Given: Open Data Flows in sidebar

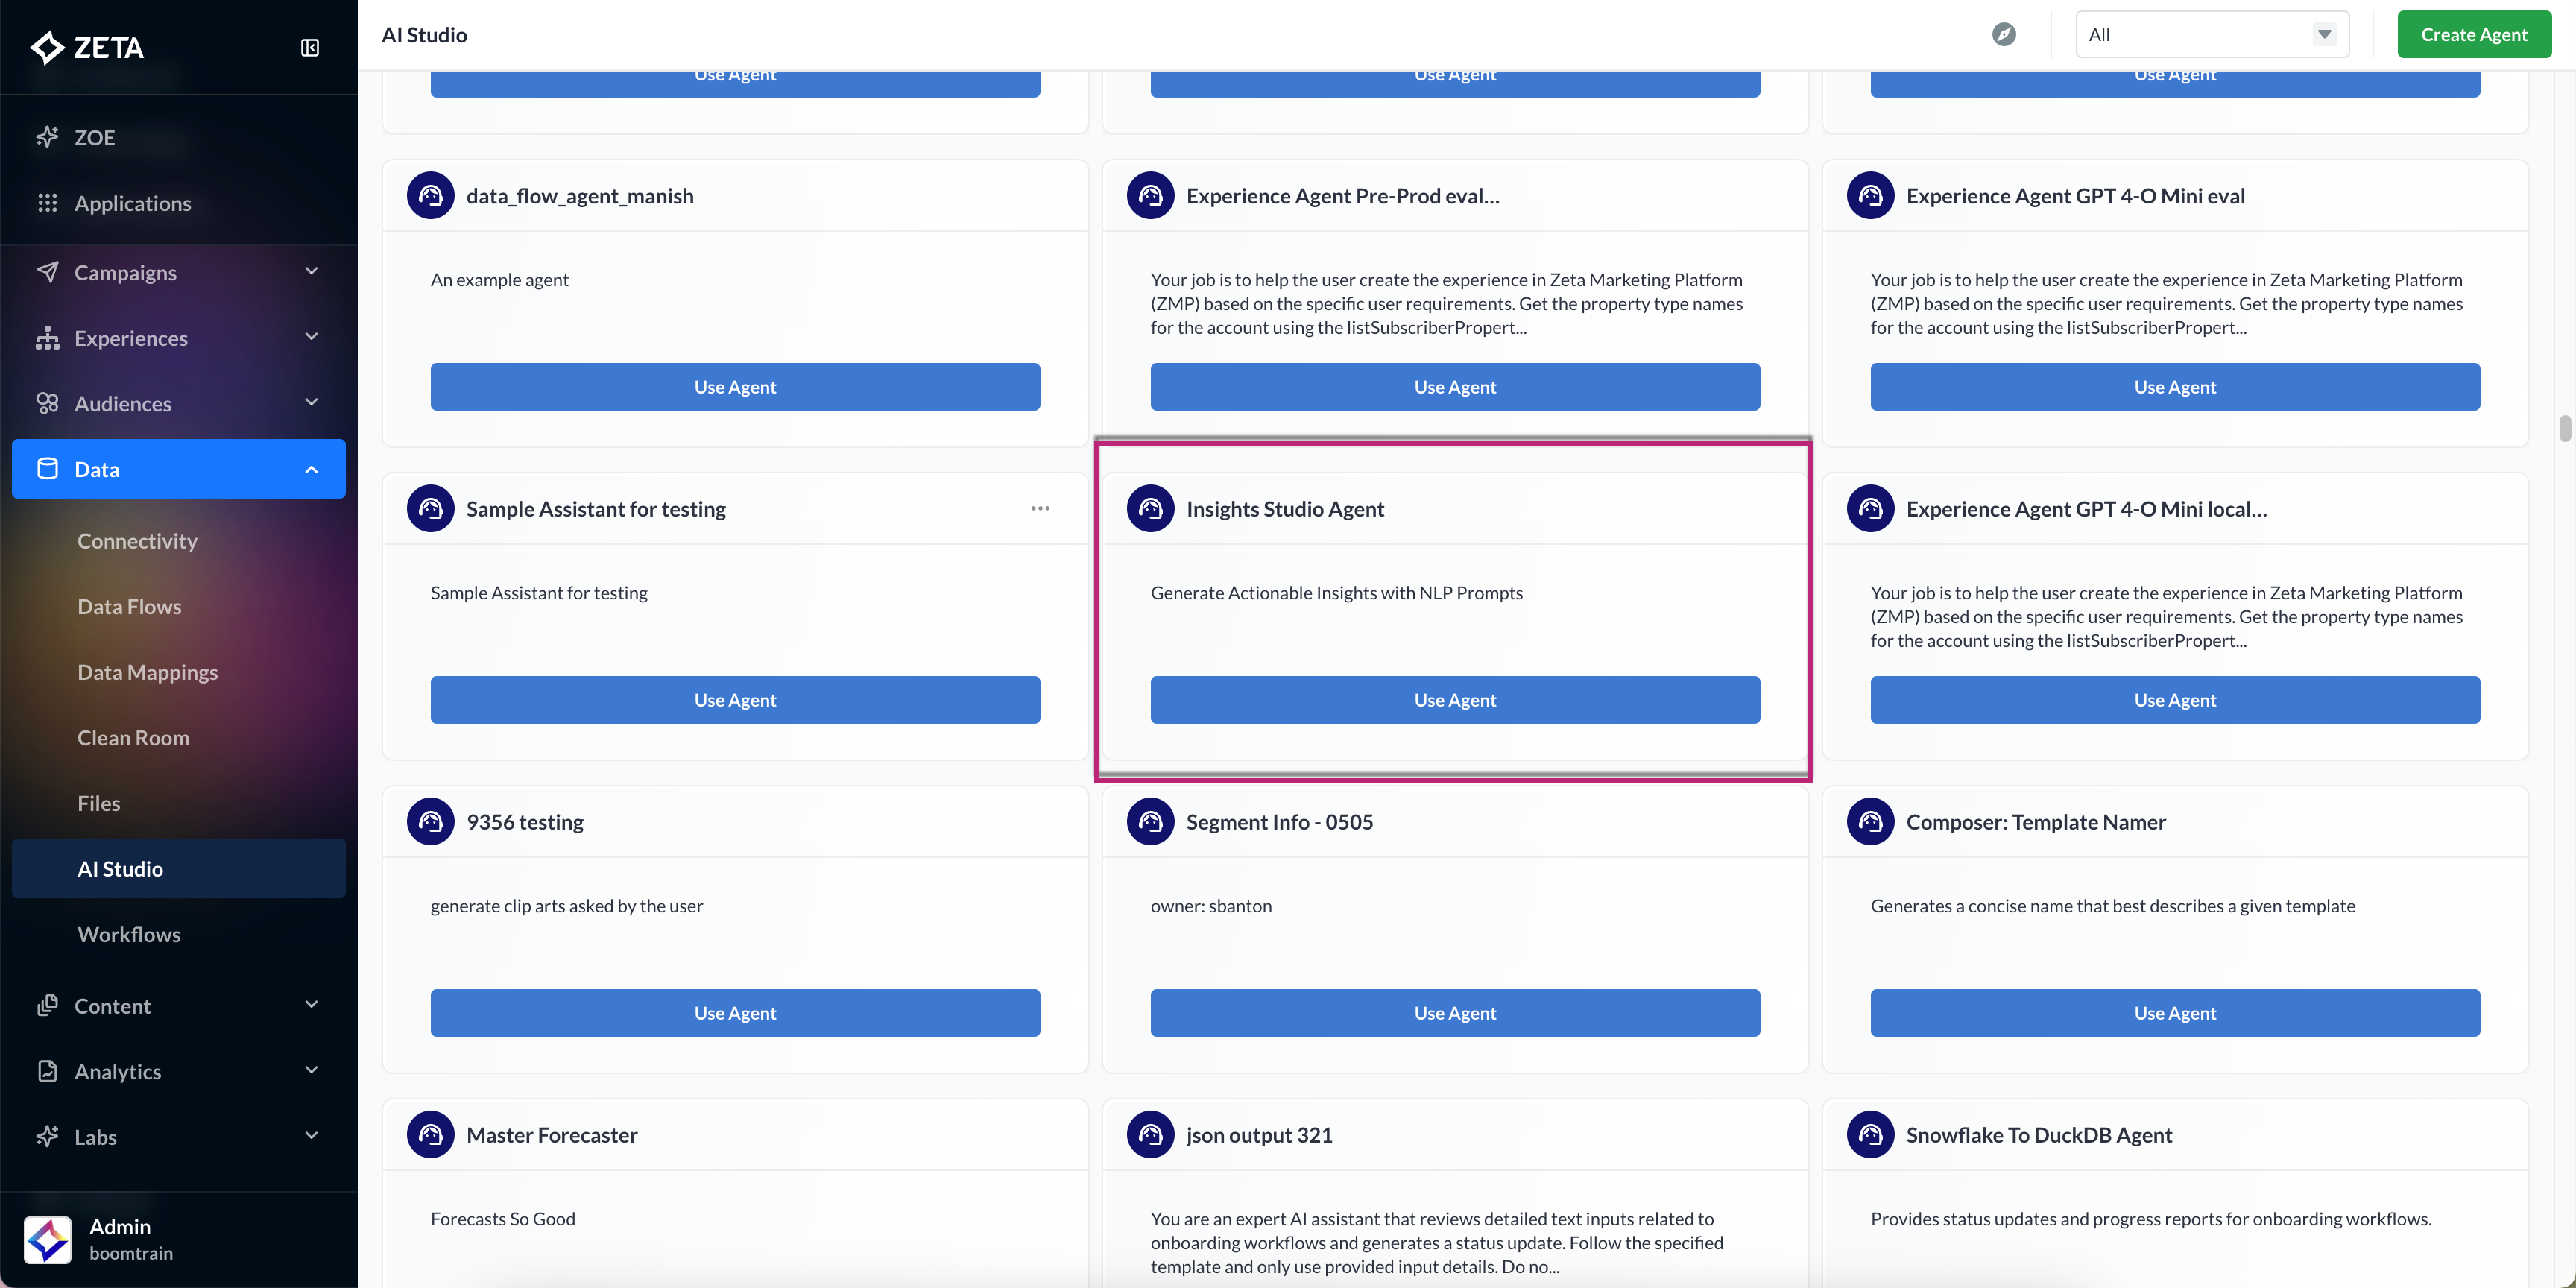Looking at the screenshot, I should [129, 606].
